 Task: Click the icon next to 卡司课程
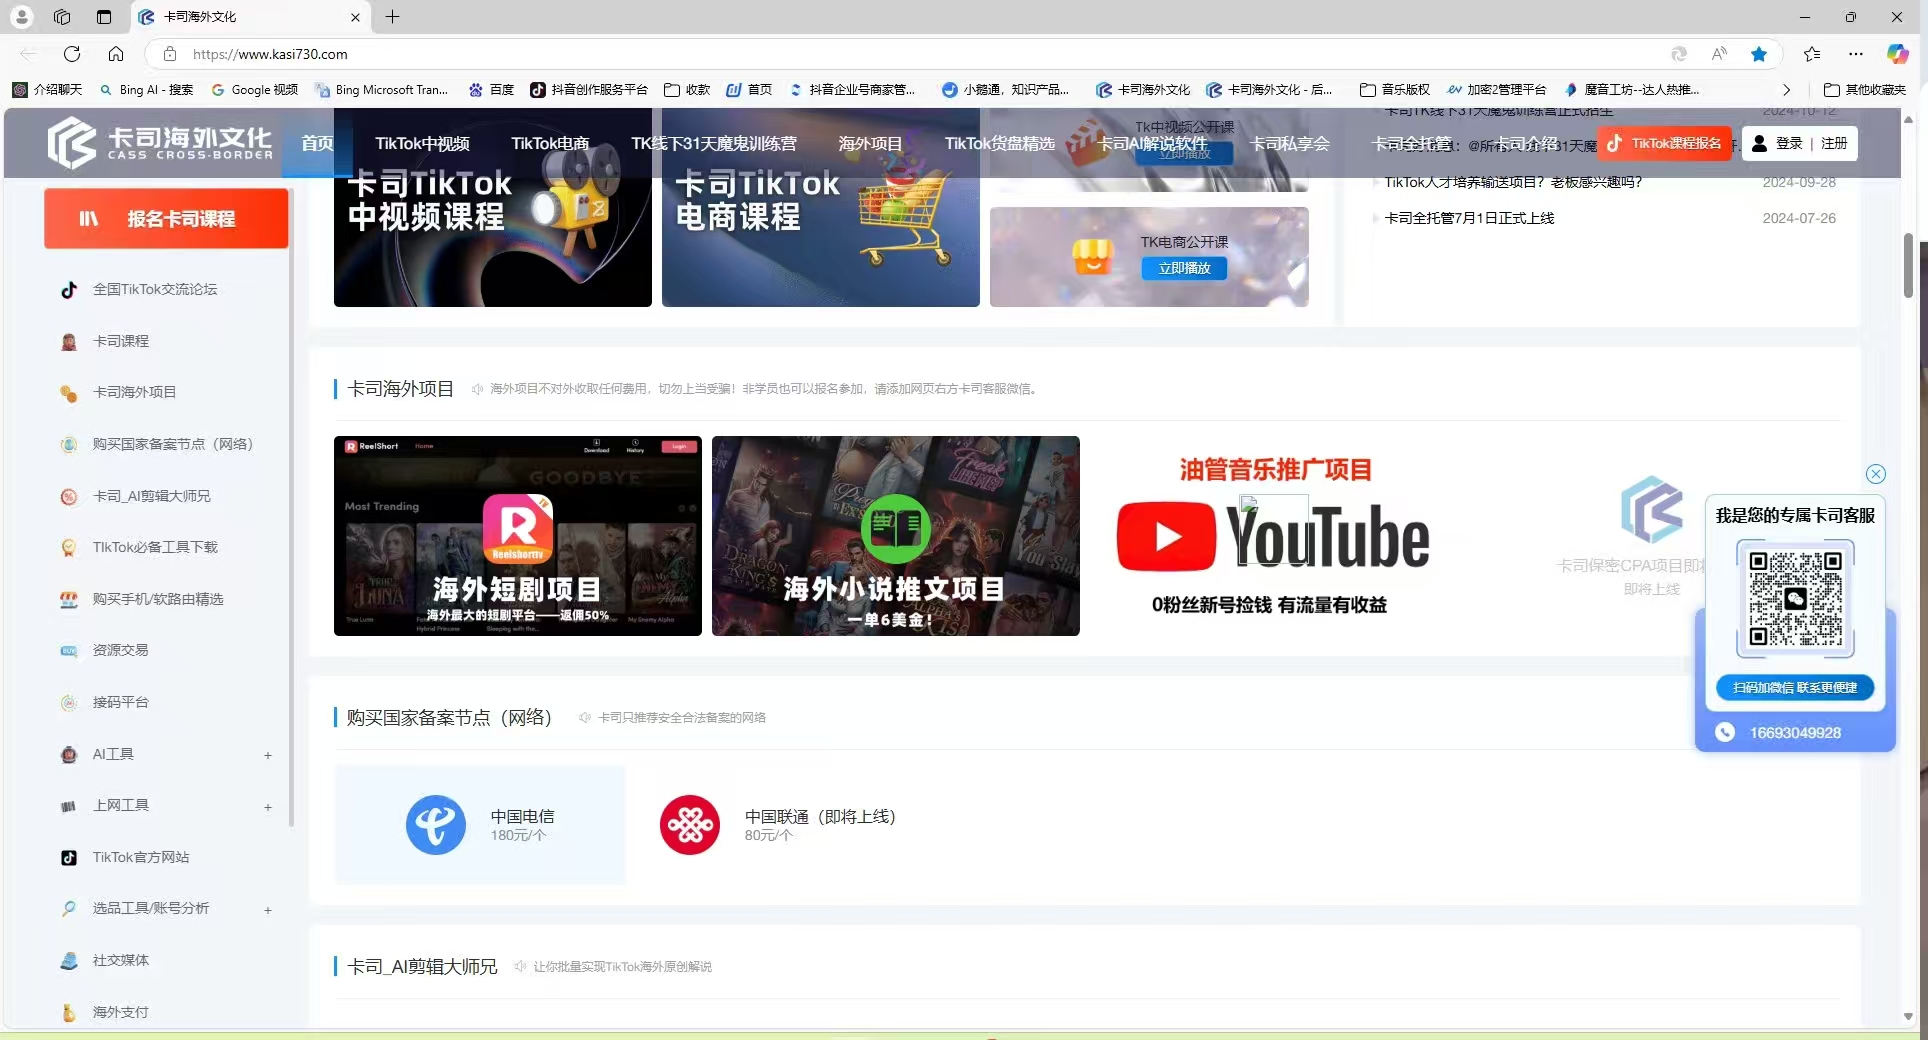(x=69, y=342)
